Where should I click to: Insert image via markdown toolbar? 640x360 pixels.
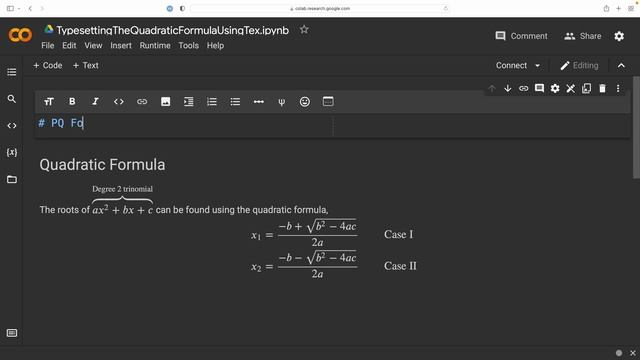click(x=165, y=102)
